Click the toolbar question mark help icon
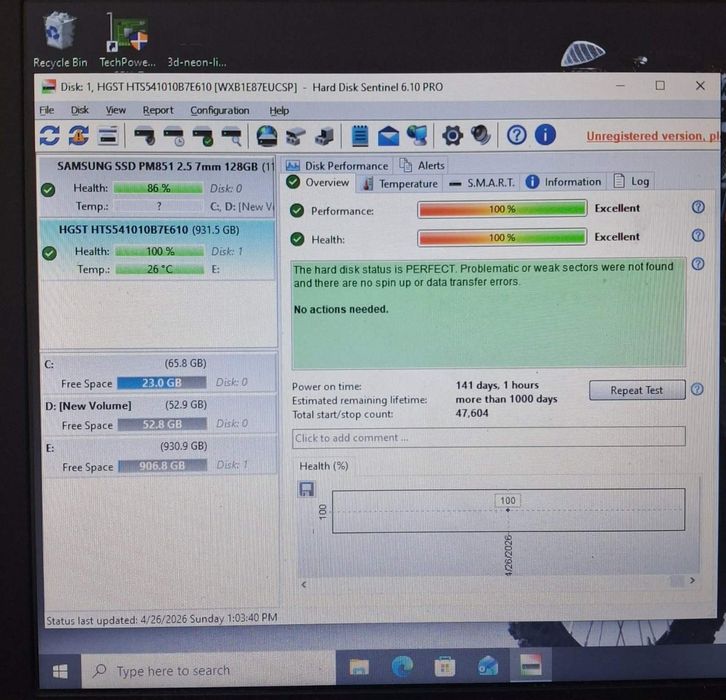 coord(516,136)
